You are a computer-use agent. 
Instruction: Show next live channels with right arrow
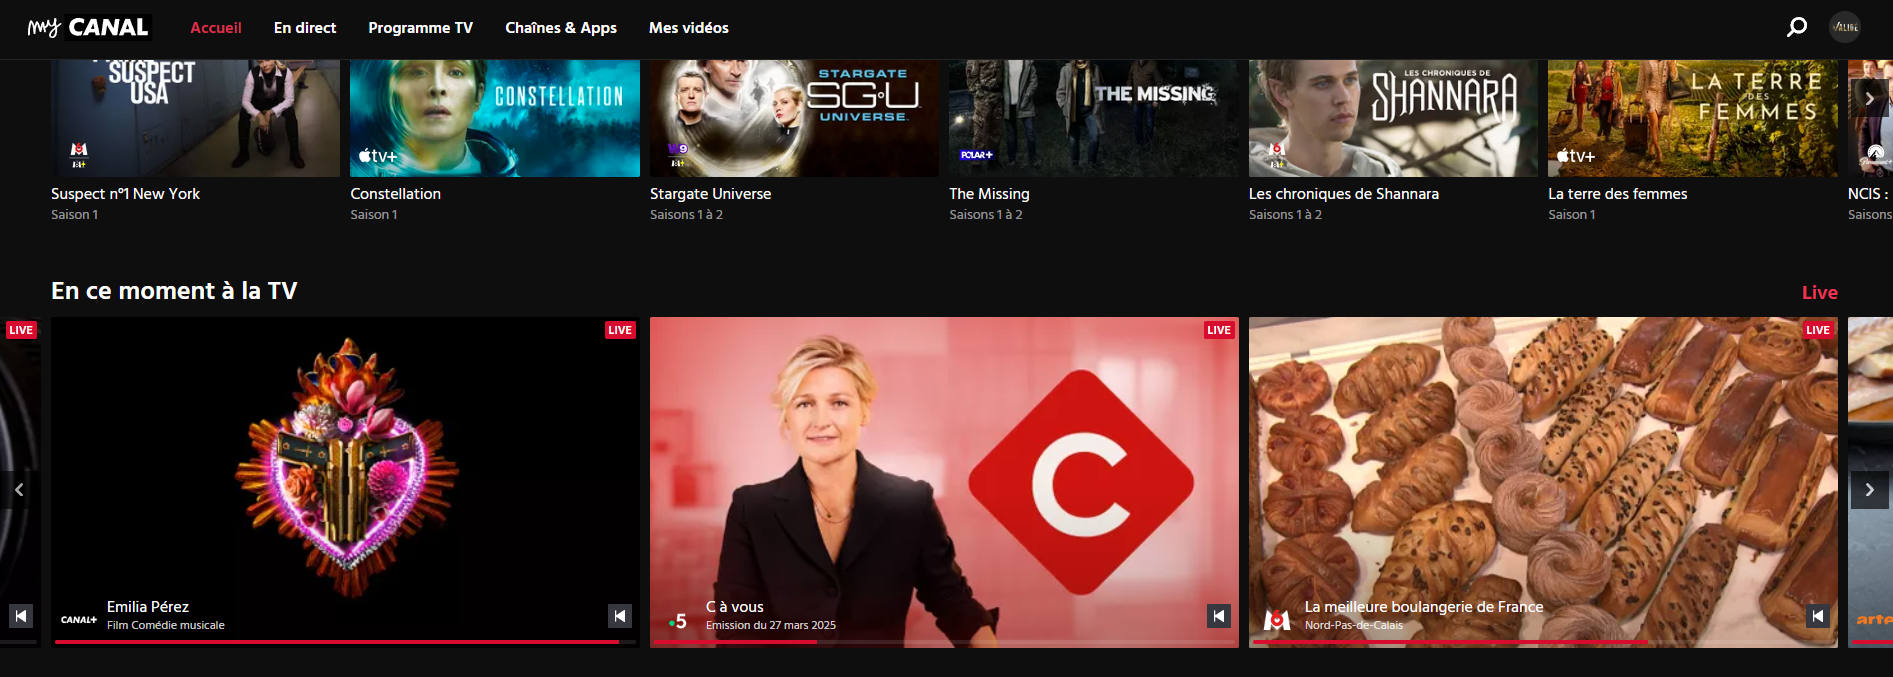[x=1869, y=490]
